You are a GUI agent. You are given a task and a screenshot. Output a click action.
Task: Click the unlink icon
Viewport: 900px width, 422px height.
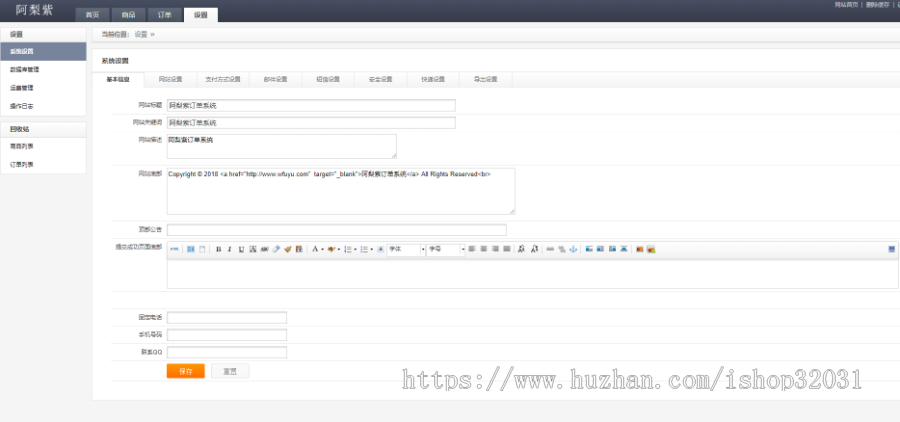(561, 249)
